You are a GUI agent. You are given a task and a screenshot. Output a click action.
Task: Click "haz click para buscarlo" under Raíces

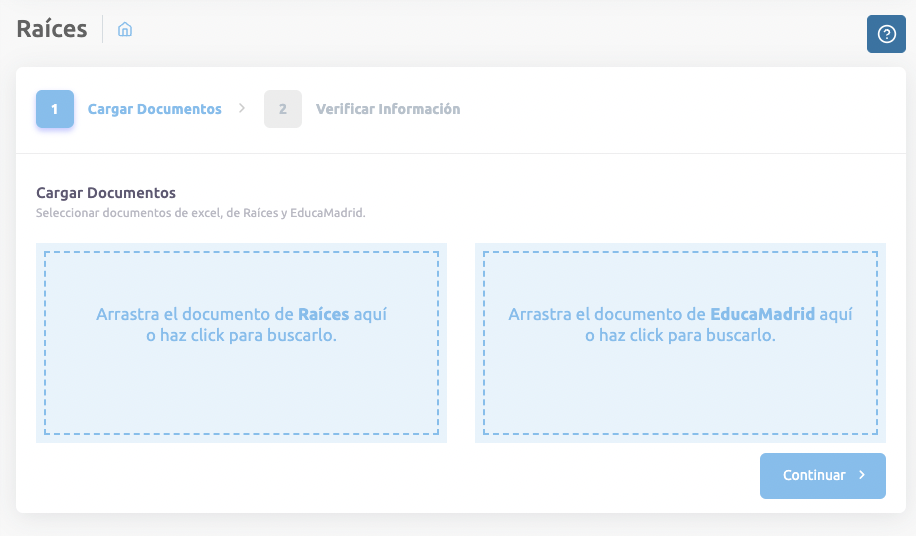click(252, 336)
